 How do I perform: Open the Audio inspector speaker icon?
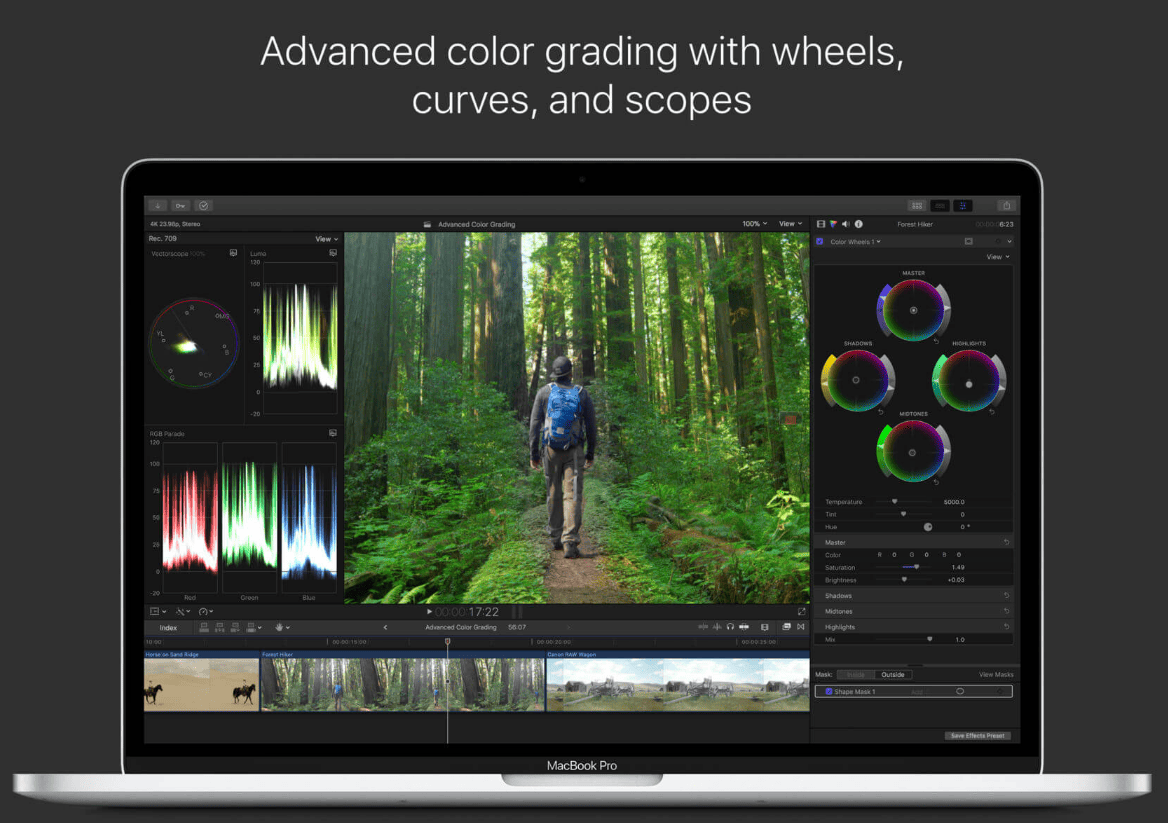pyautogui.click(x=845, y=224)
